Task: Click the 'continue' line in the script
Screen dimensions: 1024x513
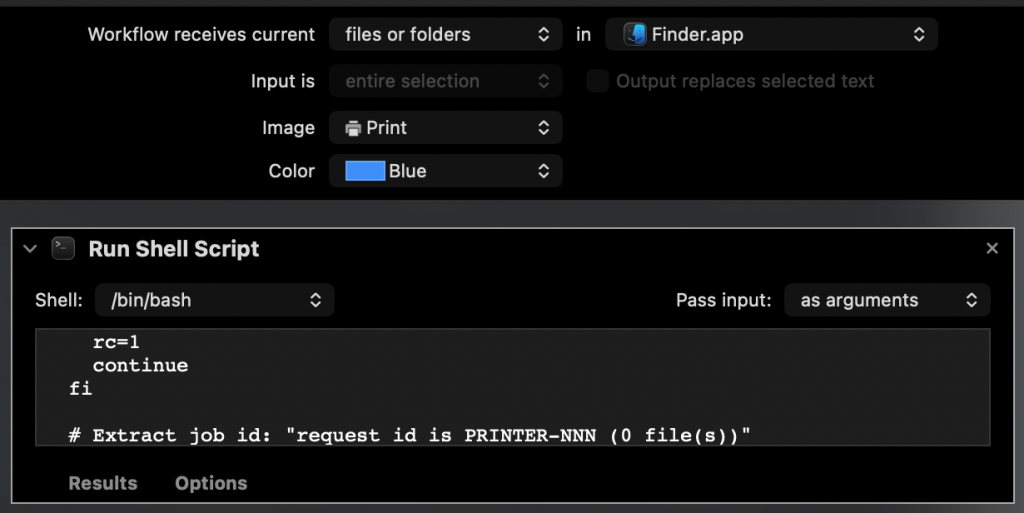Action: point(140,365)
